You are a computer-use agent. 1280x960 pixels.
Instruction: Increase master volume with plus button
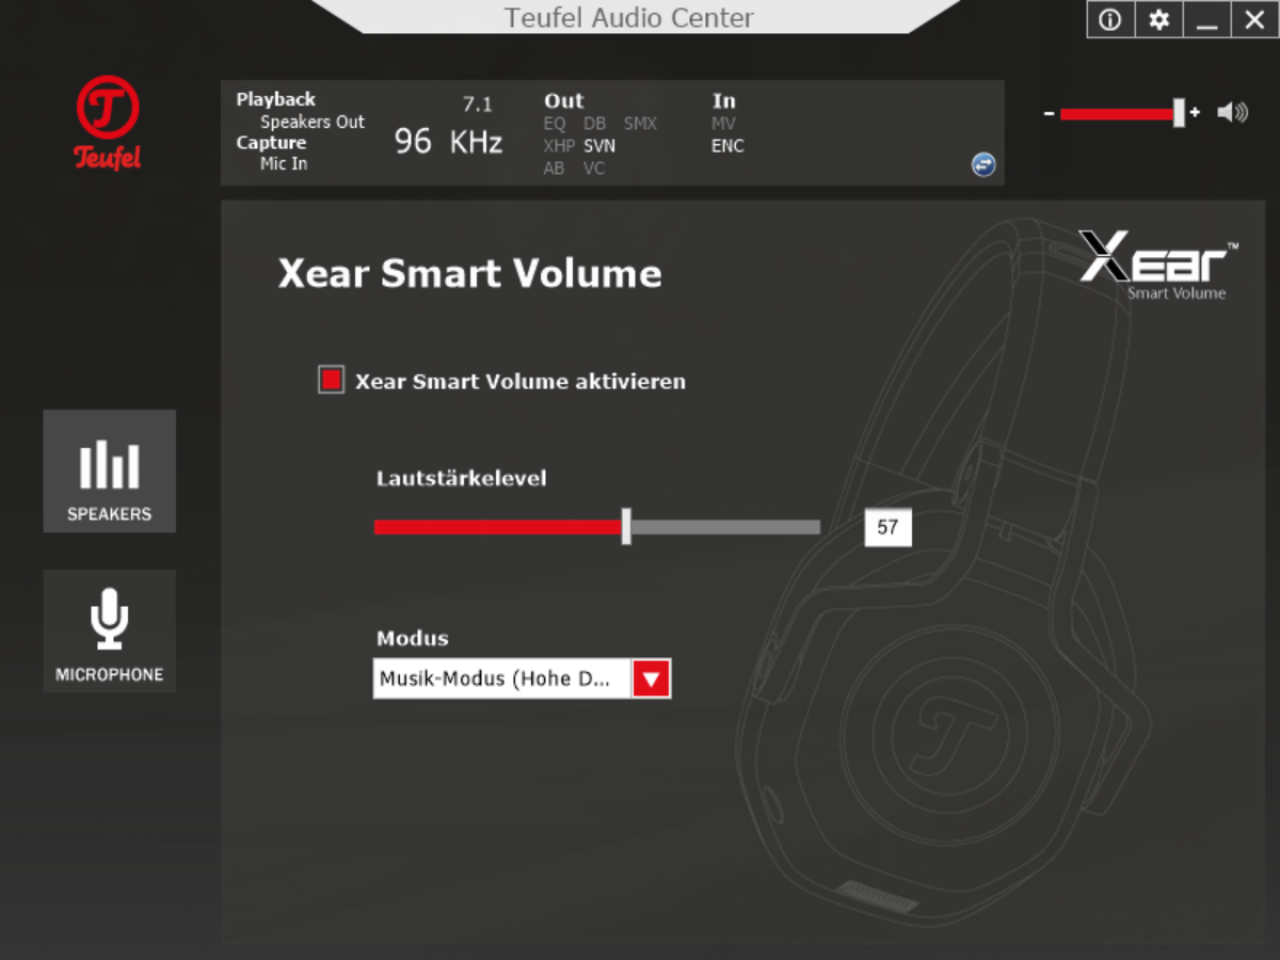1195,112
